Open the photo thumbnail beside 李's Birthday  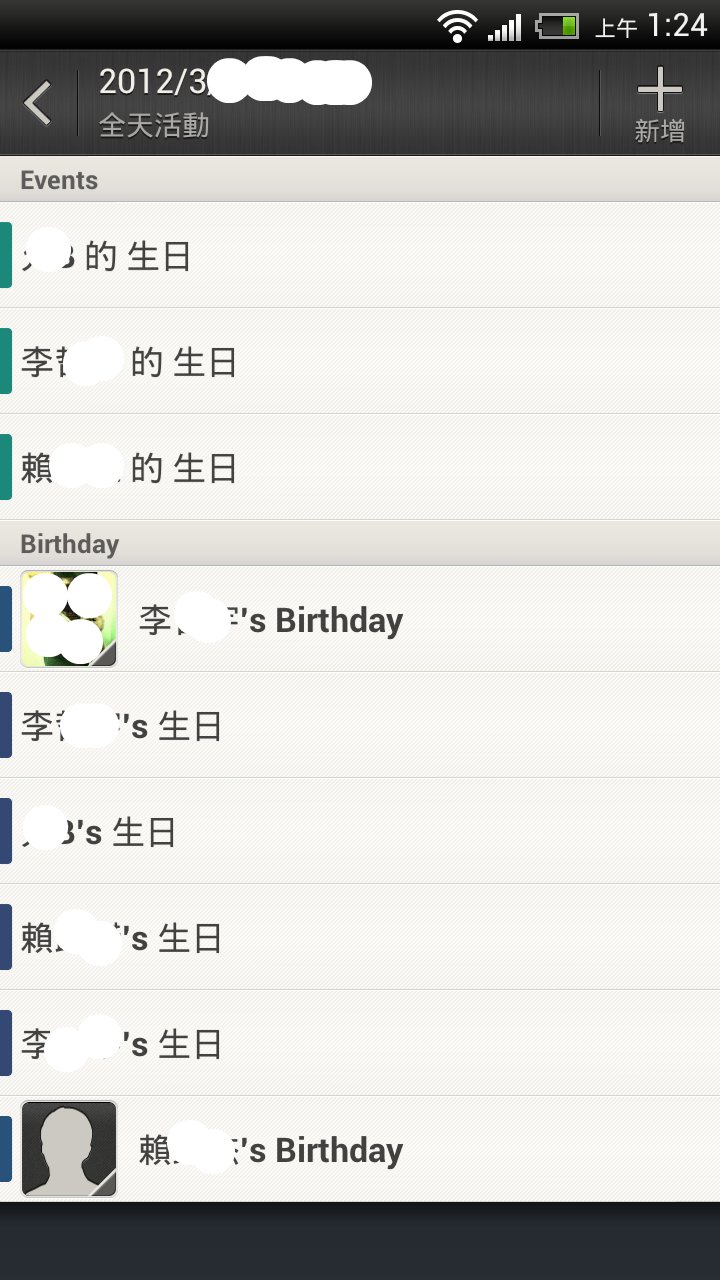(69, 619)
